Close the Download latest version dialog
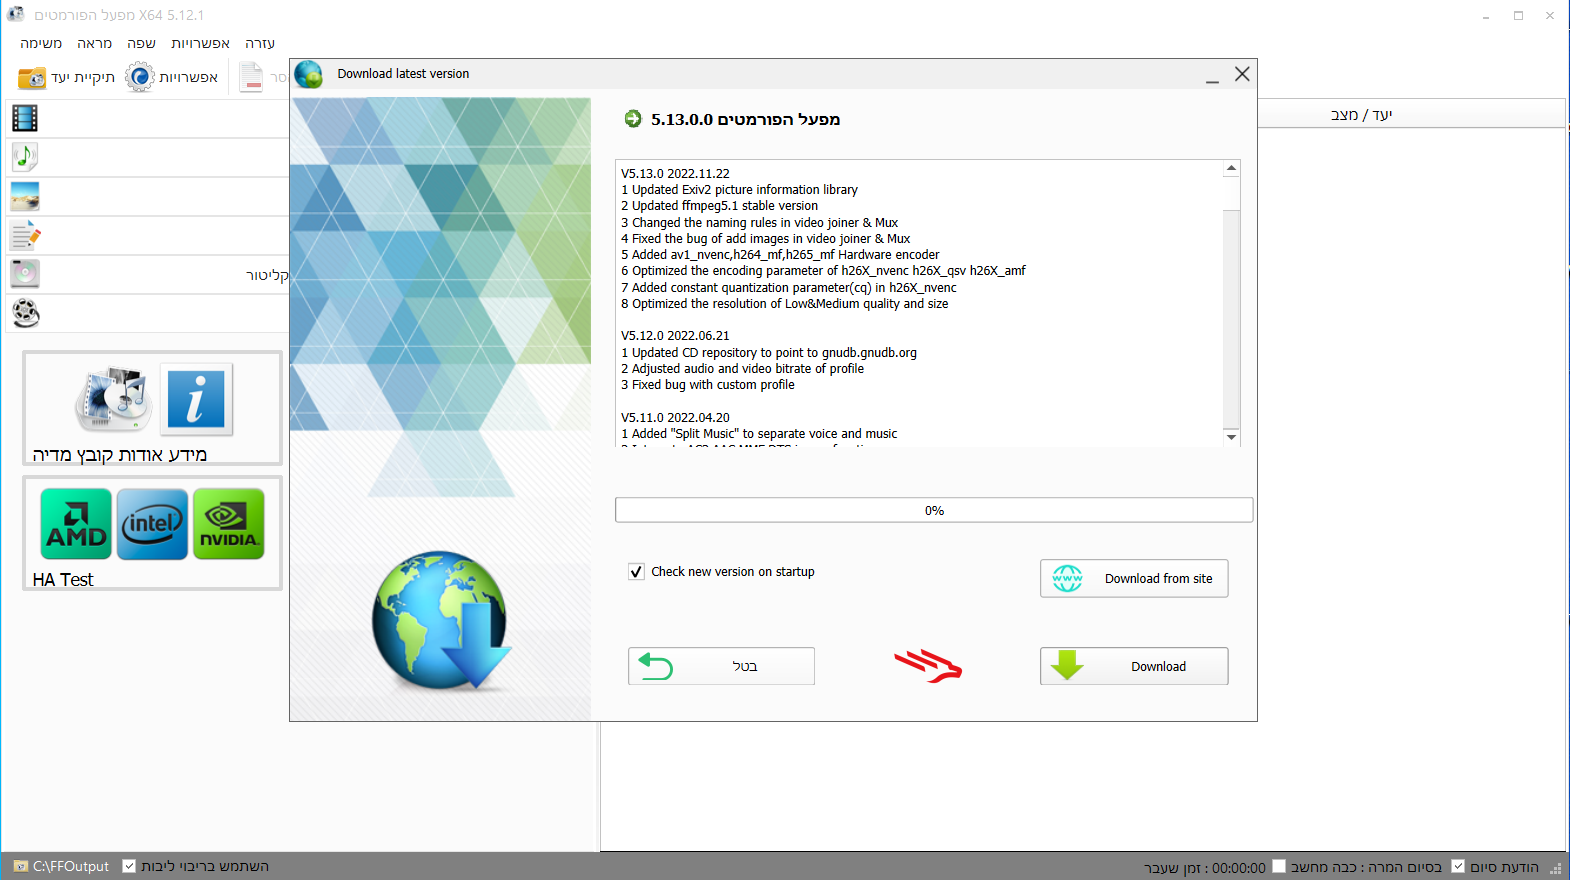This screenshot has width=1570, height=880. click(1242, 74)
